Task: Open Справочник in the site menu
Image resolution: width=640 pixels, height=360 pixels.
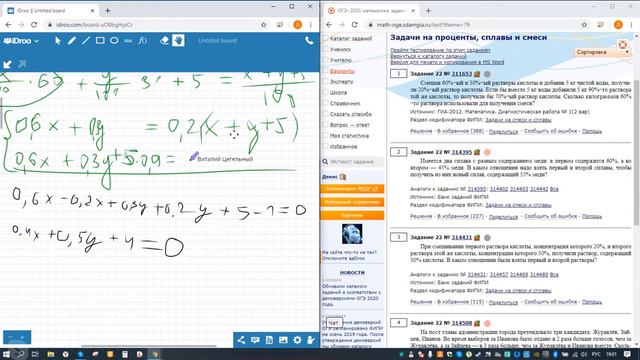Action: pos(345,103)
